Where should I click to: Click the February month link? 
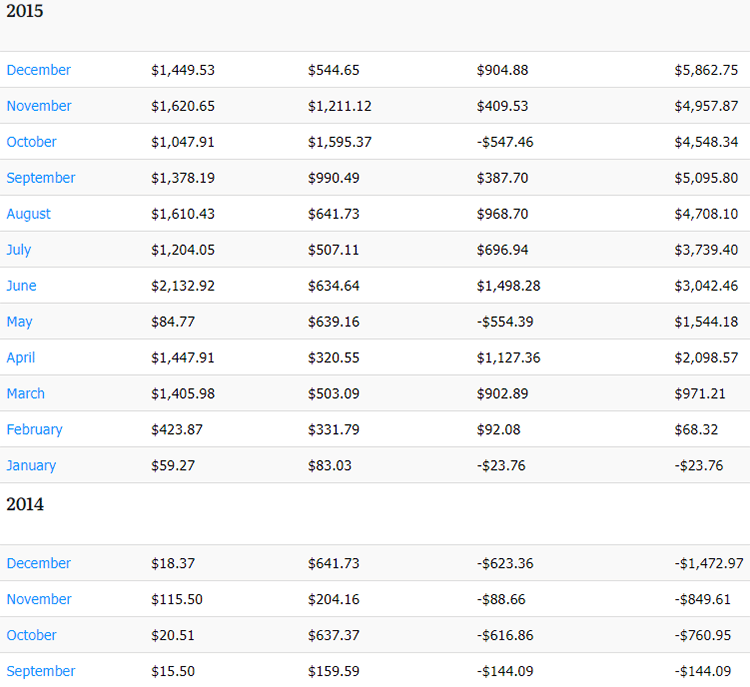[34, 430]
